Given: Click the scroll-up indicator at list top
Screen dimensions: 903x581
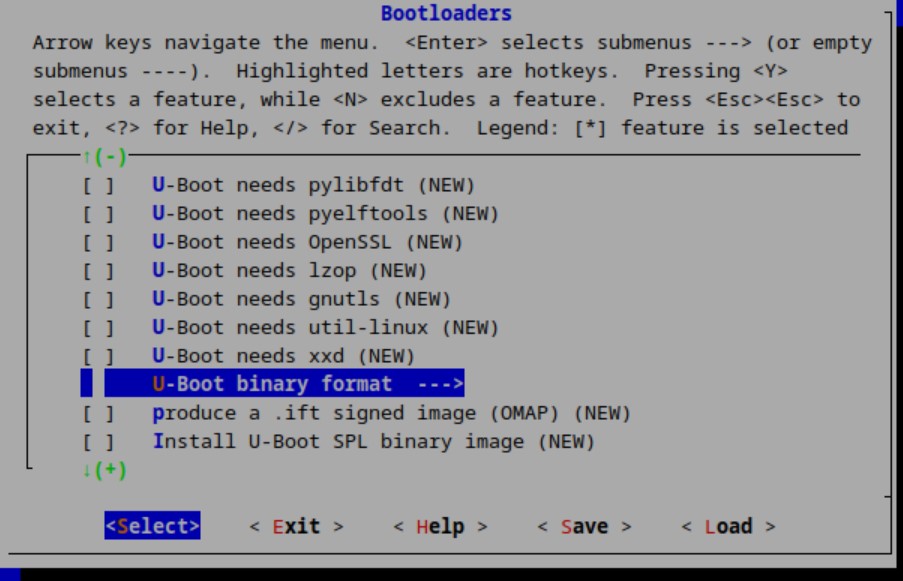Looking at the screenshot, I should click(x=105, y=157).
